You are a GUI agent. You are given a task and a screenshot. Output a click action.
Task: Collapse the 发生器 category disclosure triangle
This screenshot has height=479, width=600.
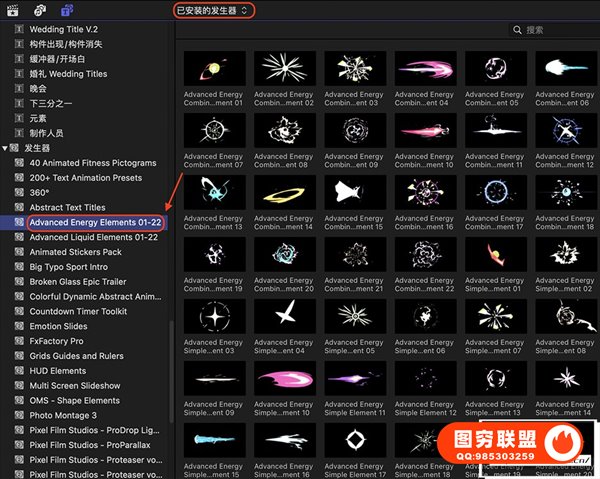coord(5,148)
